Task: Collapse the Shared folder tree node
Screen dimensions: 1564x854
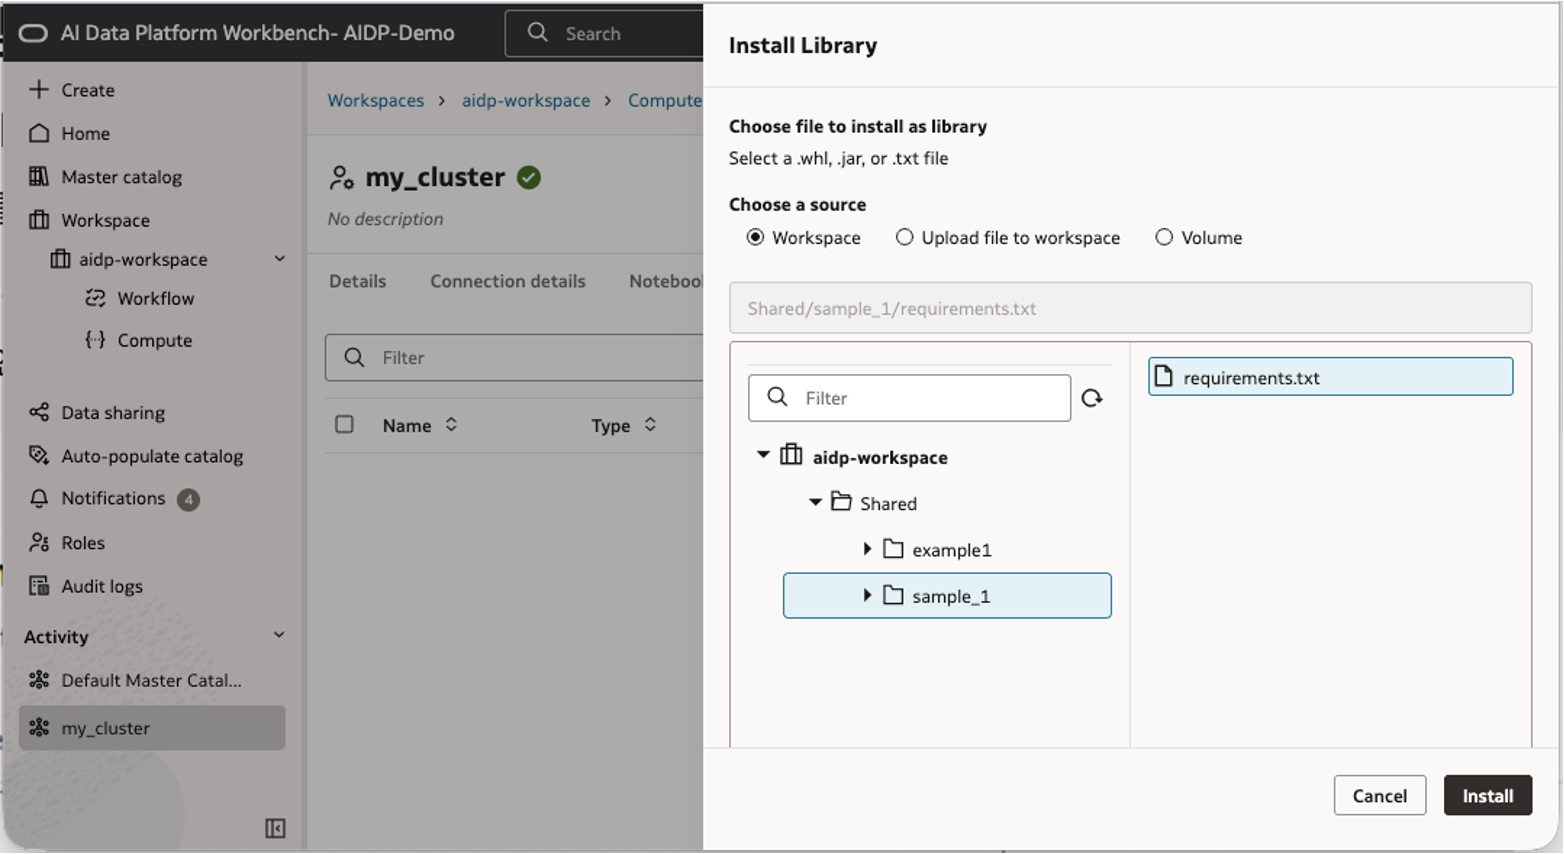Action: pyautogui.click(x=815, y=503)
